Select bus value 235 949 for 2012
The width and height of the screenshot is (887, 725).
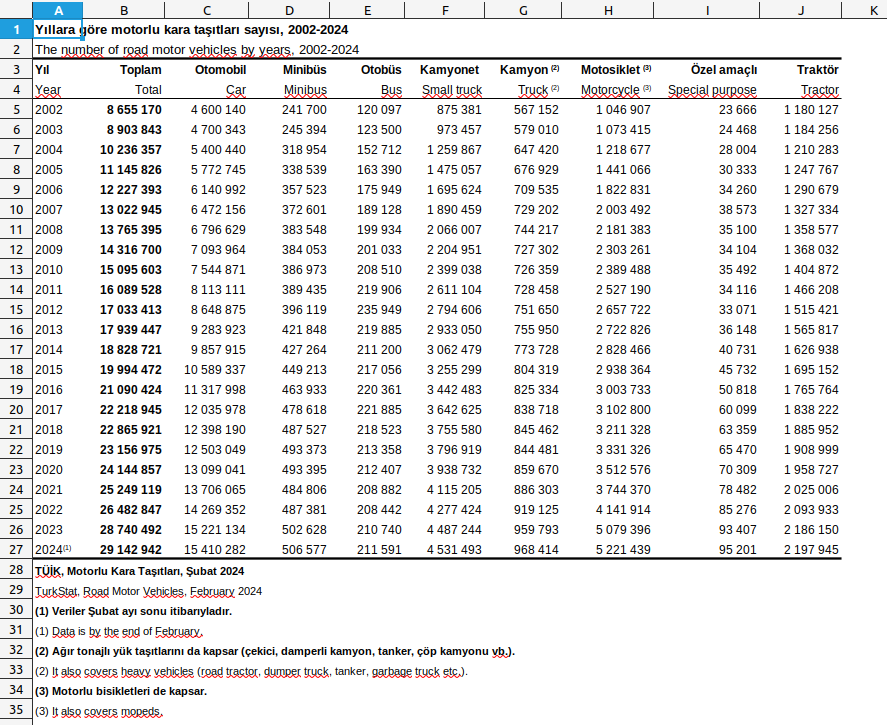tap(379, 310)
